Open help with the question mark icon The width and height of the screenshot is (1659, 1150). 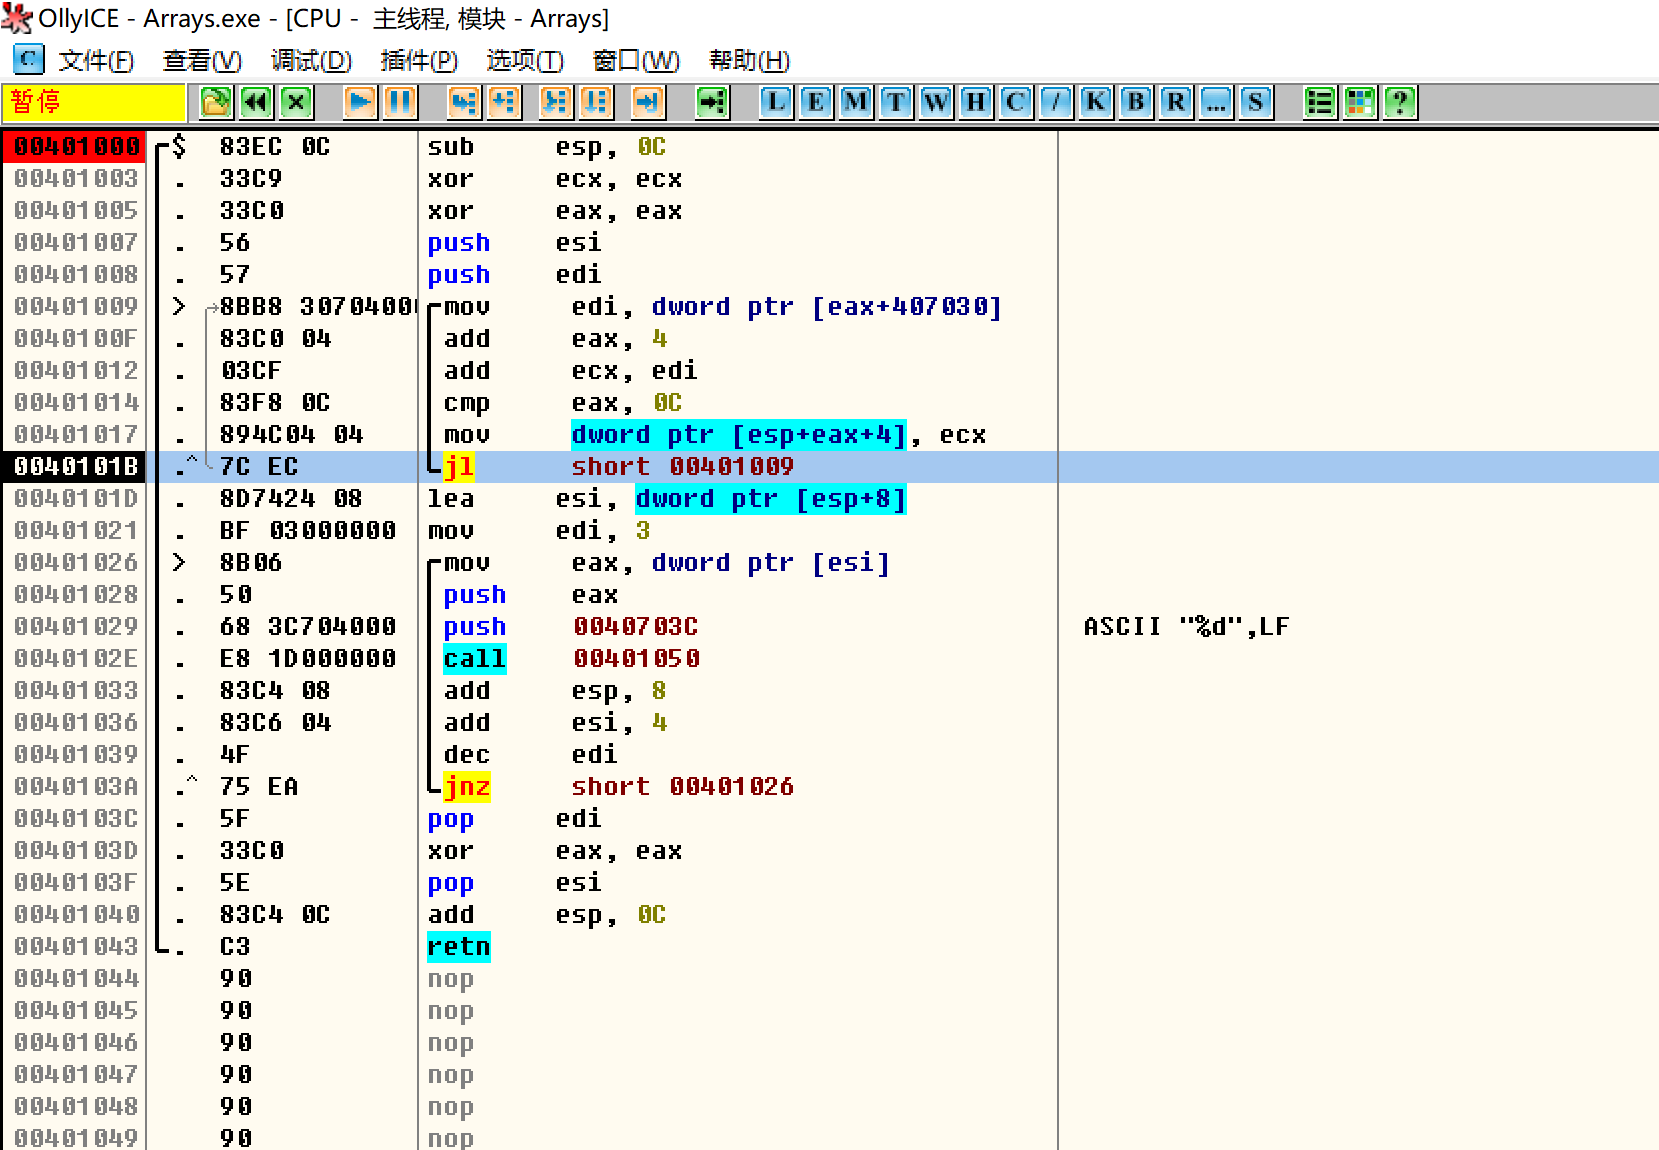1400,102
